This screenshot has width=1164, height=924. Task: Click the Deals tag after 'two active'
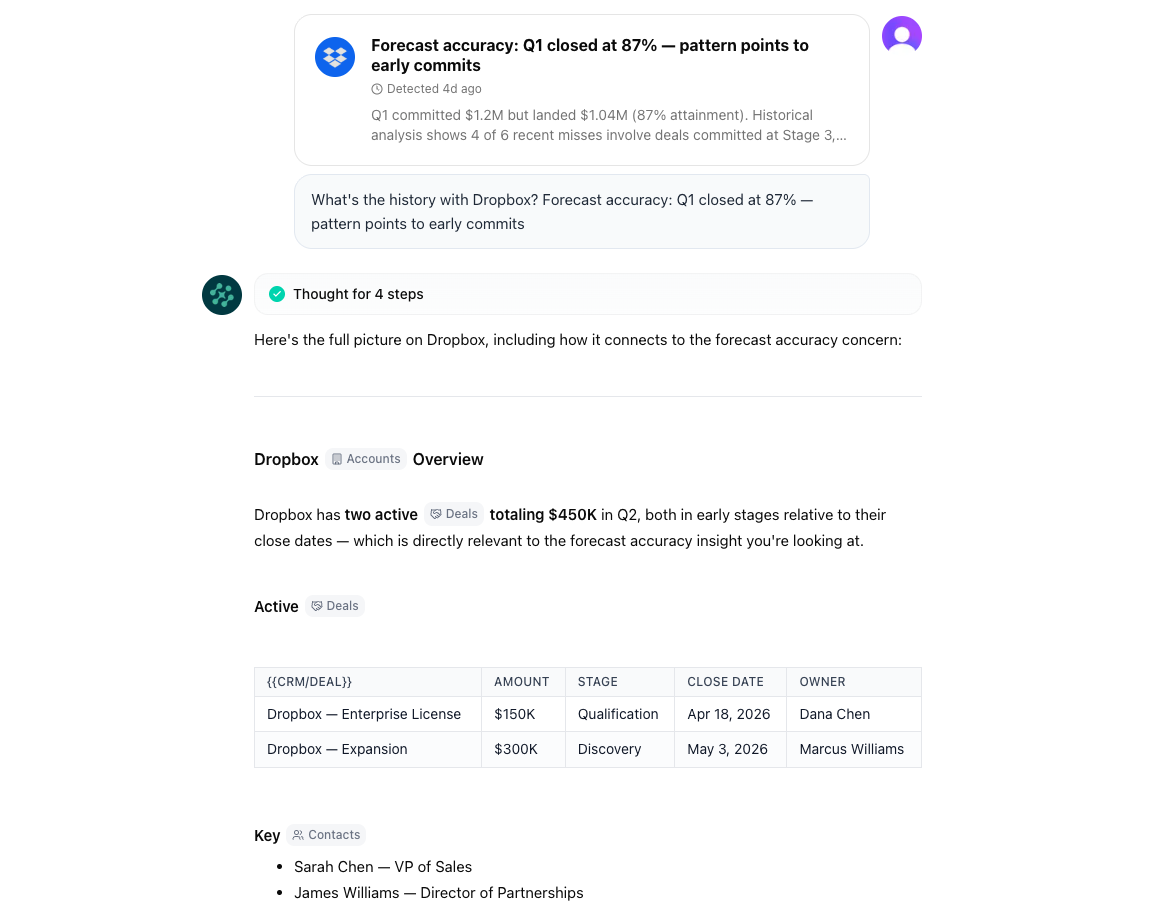[453, 513]
